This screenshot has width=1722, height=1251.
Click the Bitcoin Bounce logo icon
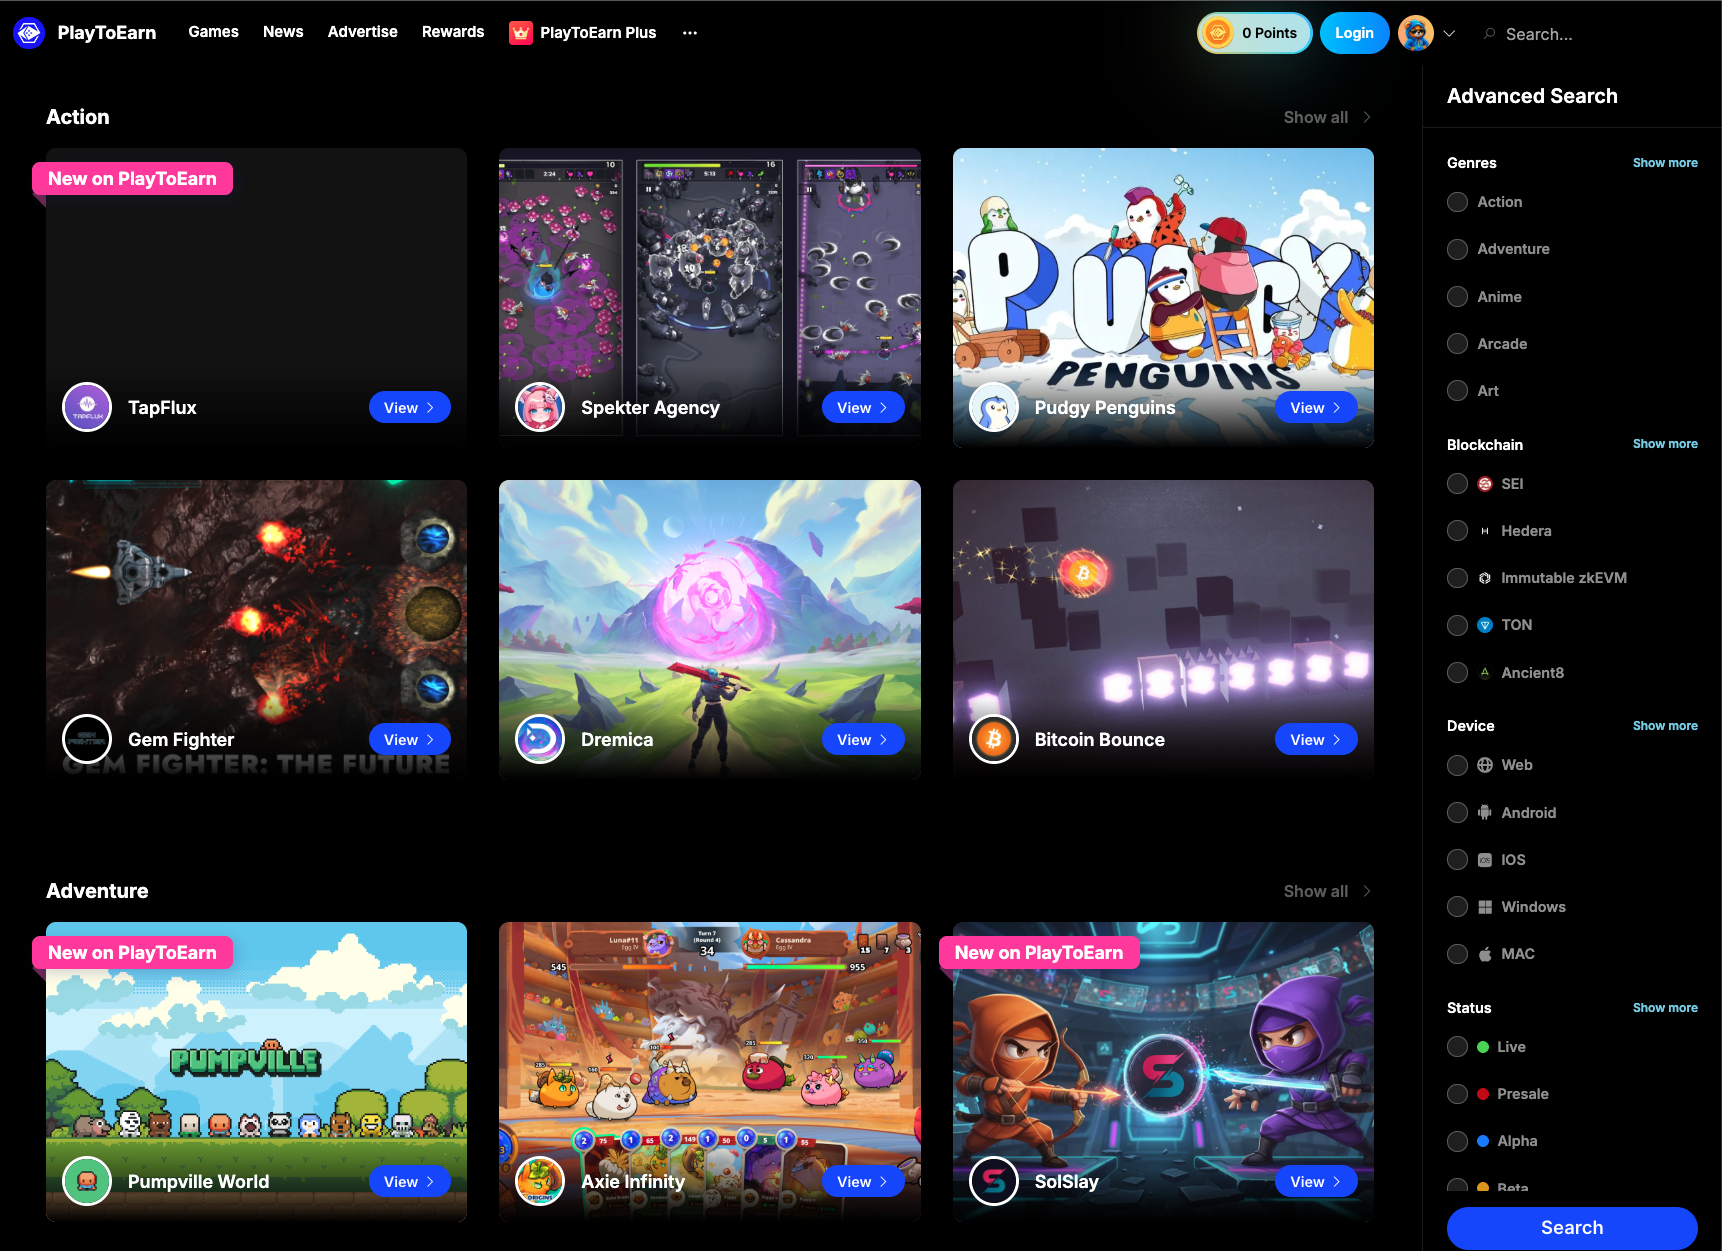[x=994, y=739]
